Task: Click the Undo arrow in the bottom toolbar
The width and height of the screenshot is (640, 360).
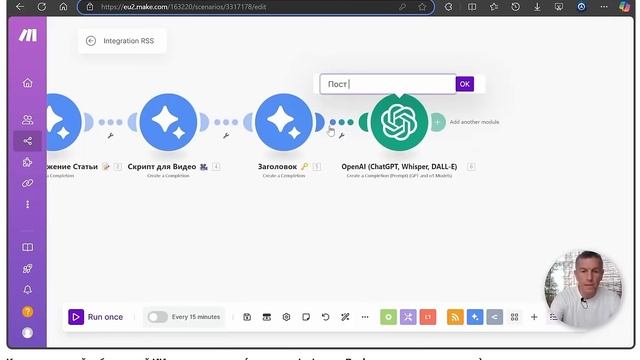Action: [x=325, y=317]
